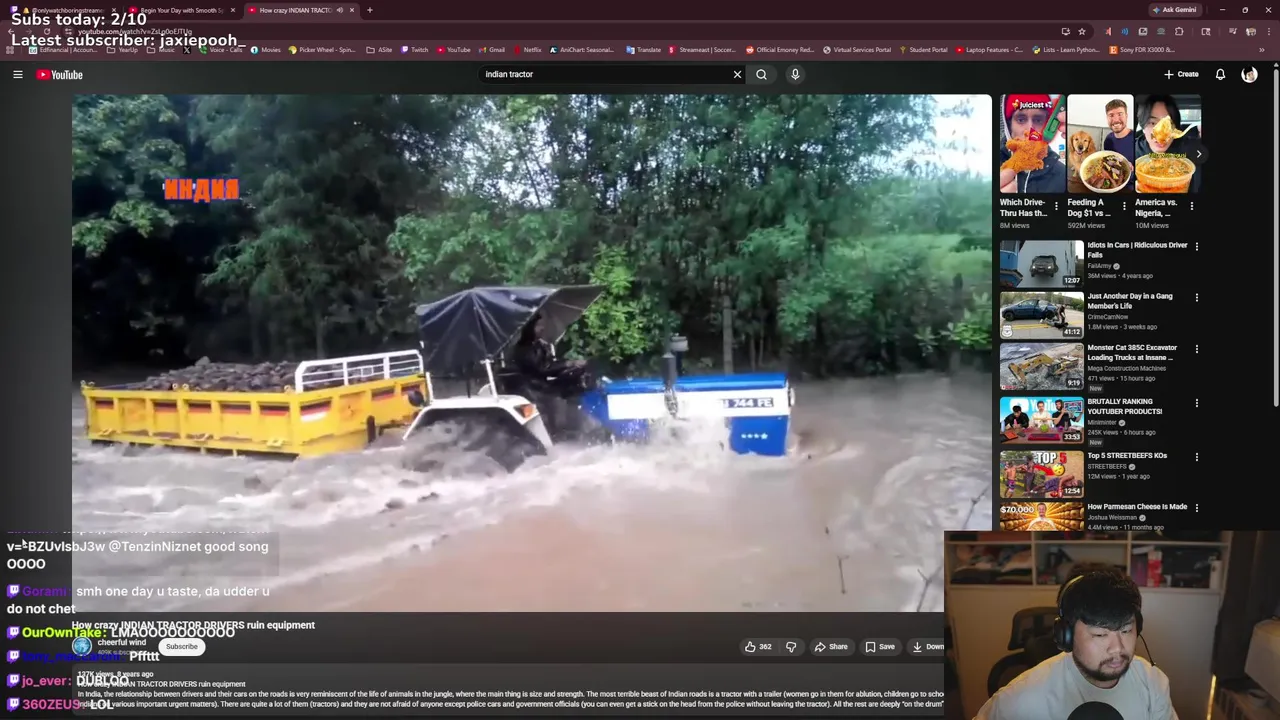
Task: Open the Music bookmarks folder
Action: point(160,49)
